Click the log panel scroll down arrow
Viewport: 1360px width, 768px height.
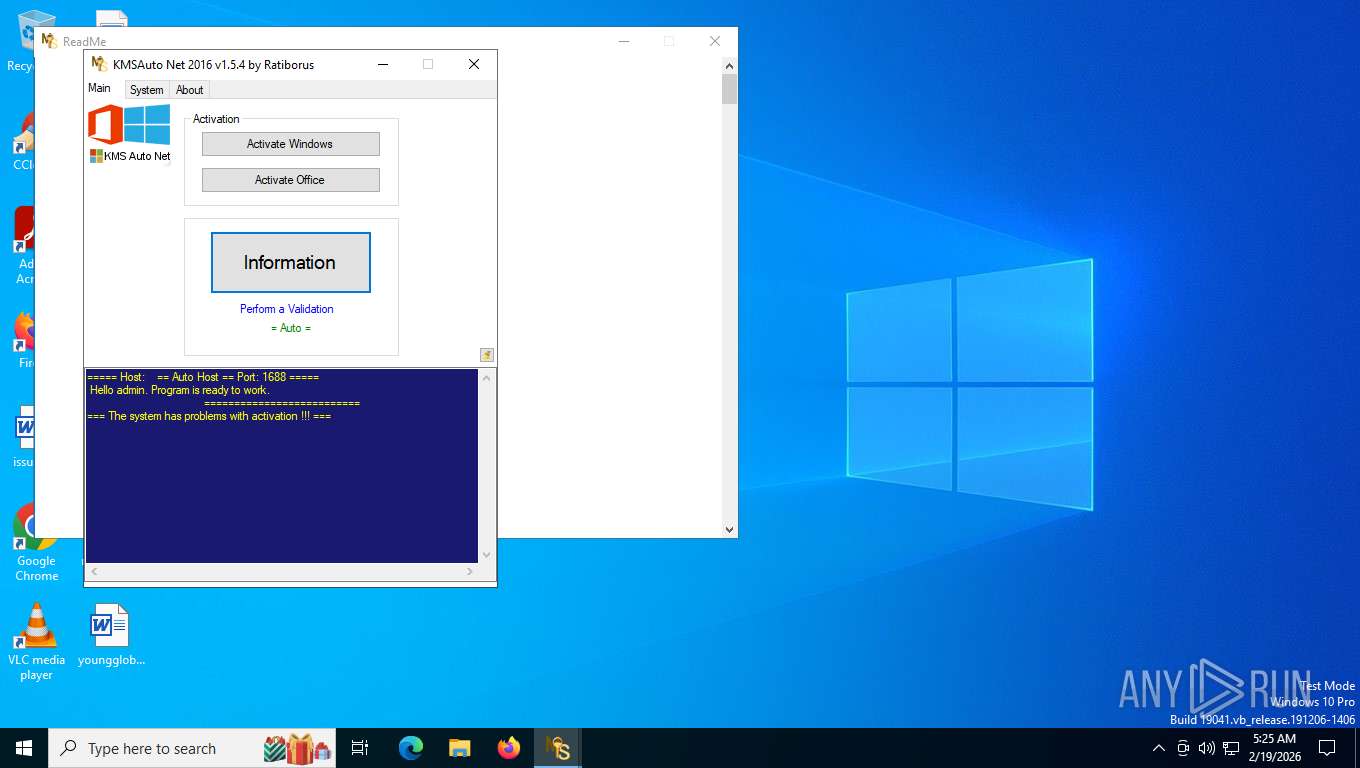tap(487, 555)
